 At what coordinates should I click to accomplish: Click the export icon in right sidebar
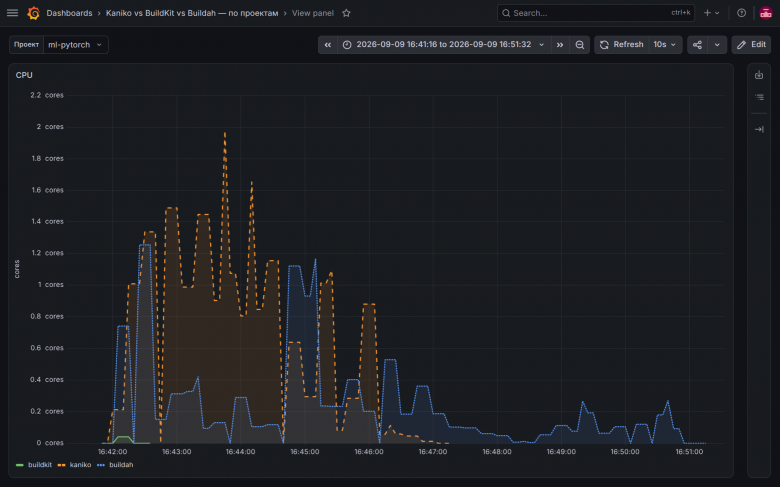pyautogui.click(x=759, y=75)
